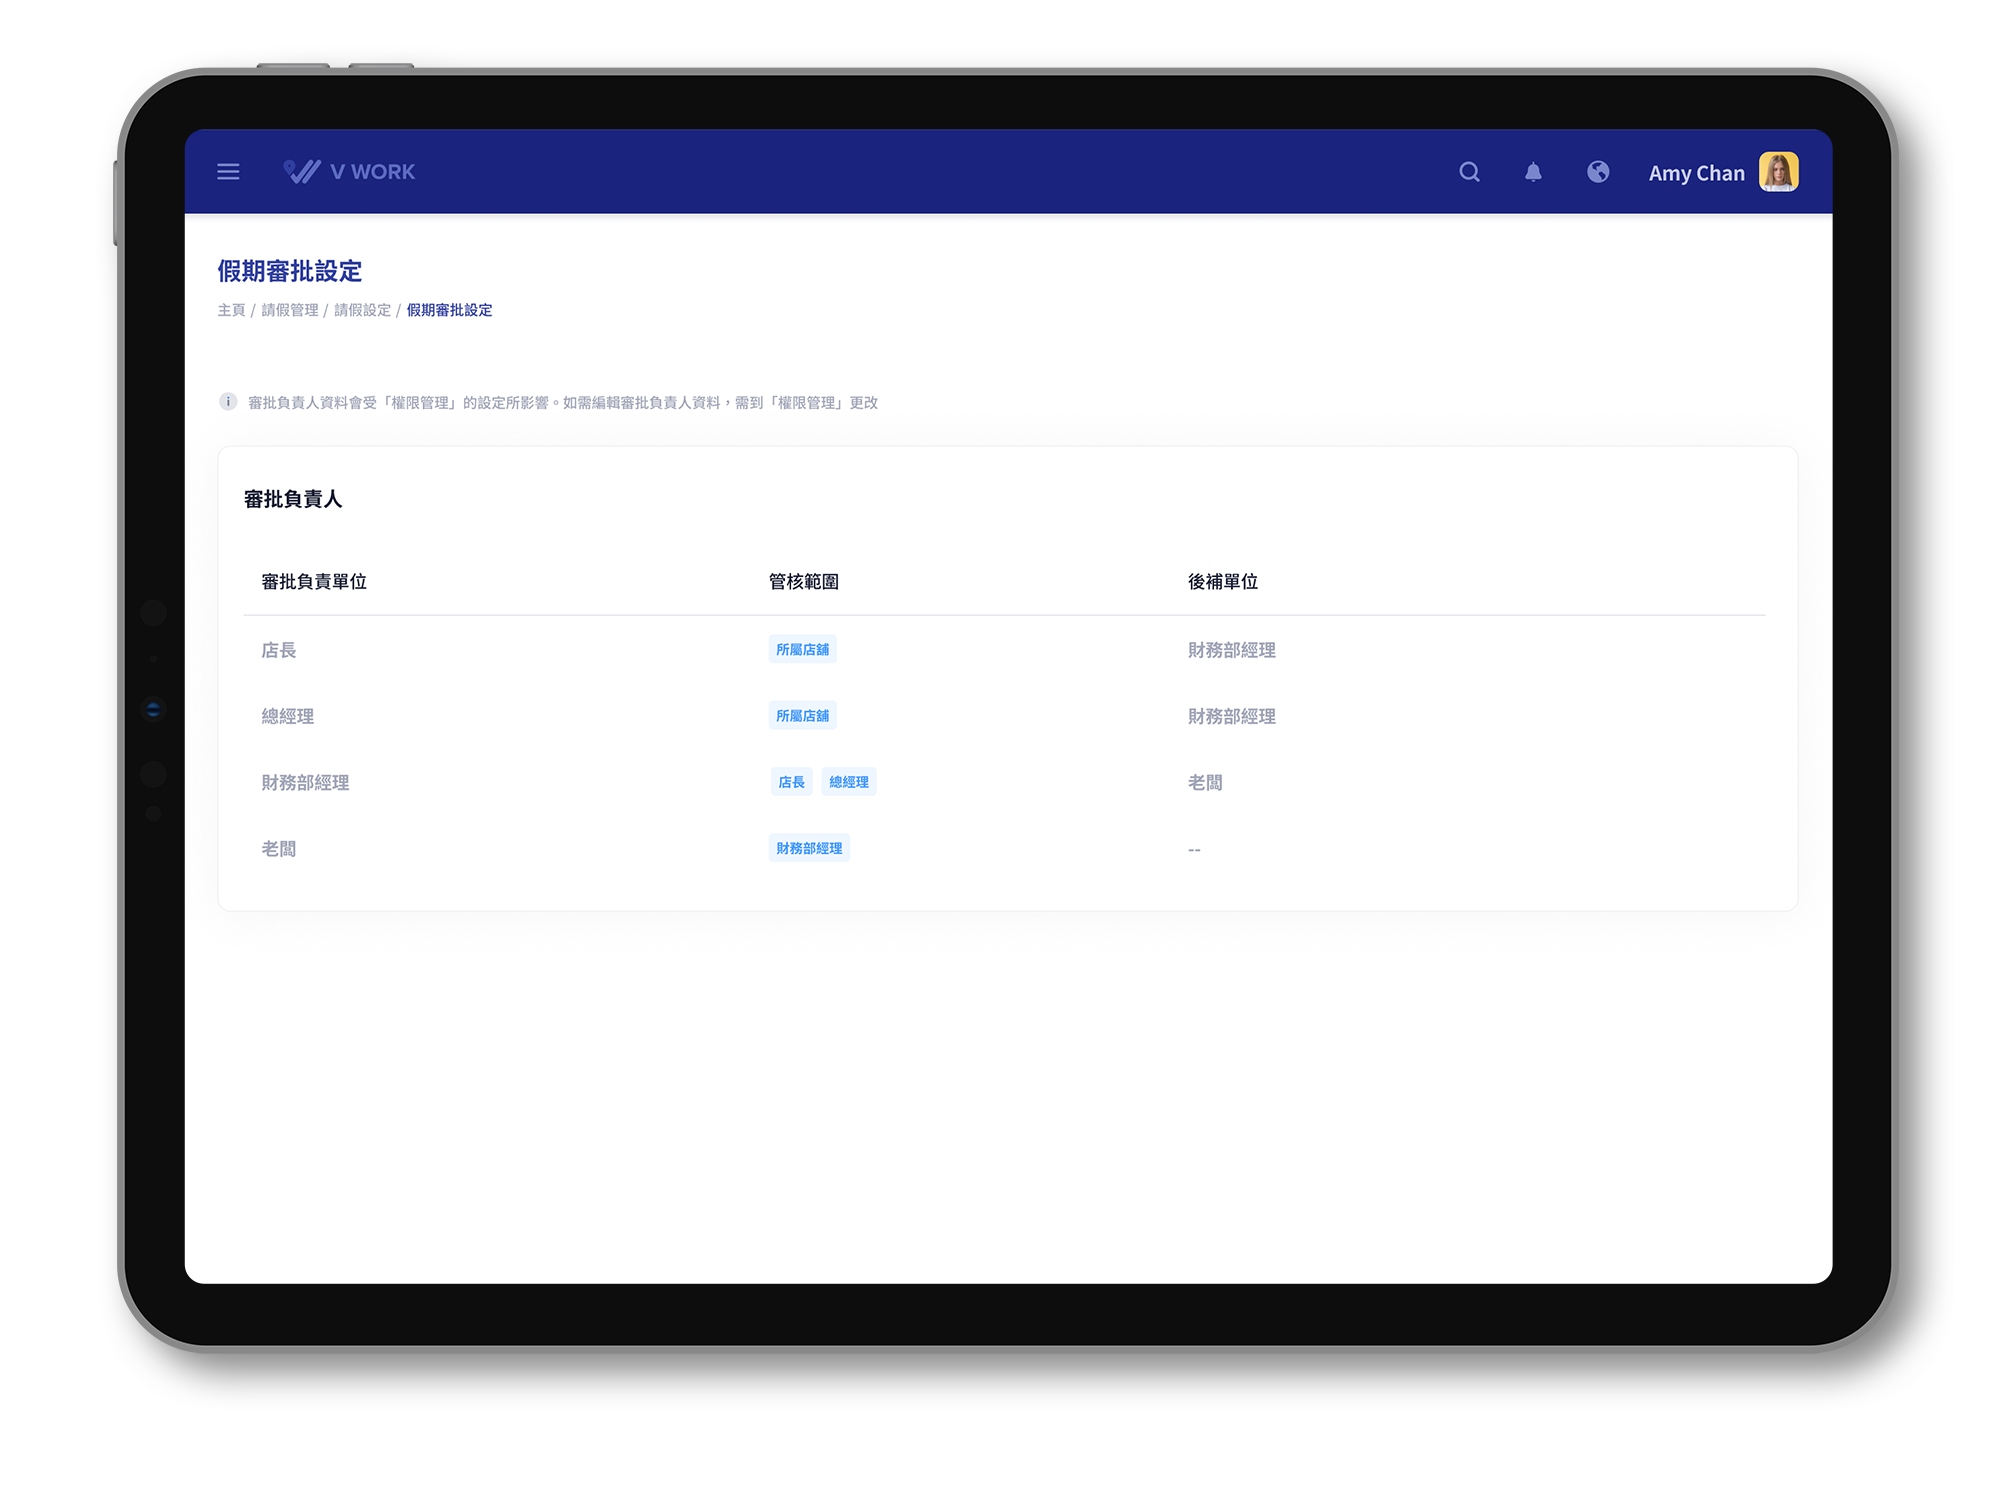Open search with magnifier icon

point(1469,172)
